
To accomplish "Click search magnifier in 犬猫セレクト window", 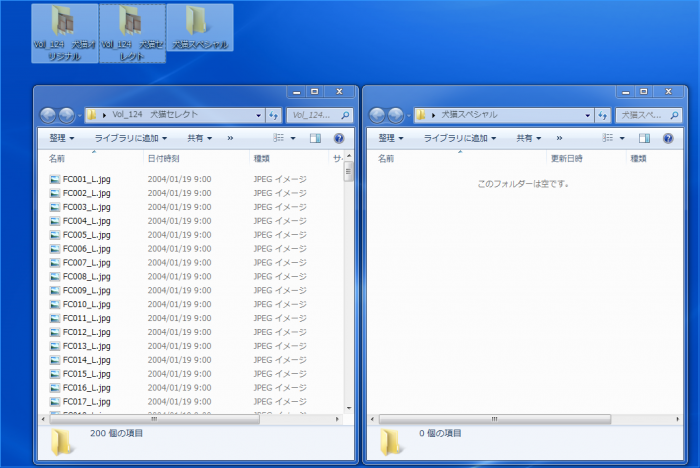I will (x=345, y=115).
